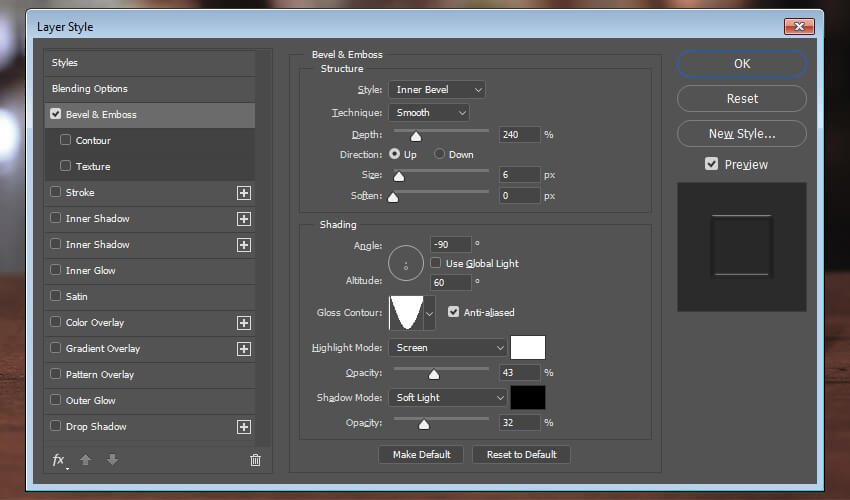Select the Outer Glow effect row
Screen dimensions: 850x500
pyautogui.click(x=150, y=401)
